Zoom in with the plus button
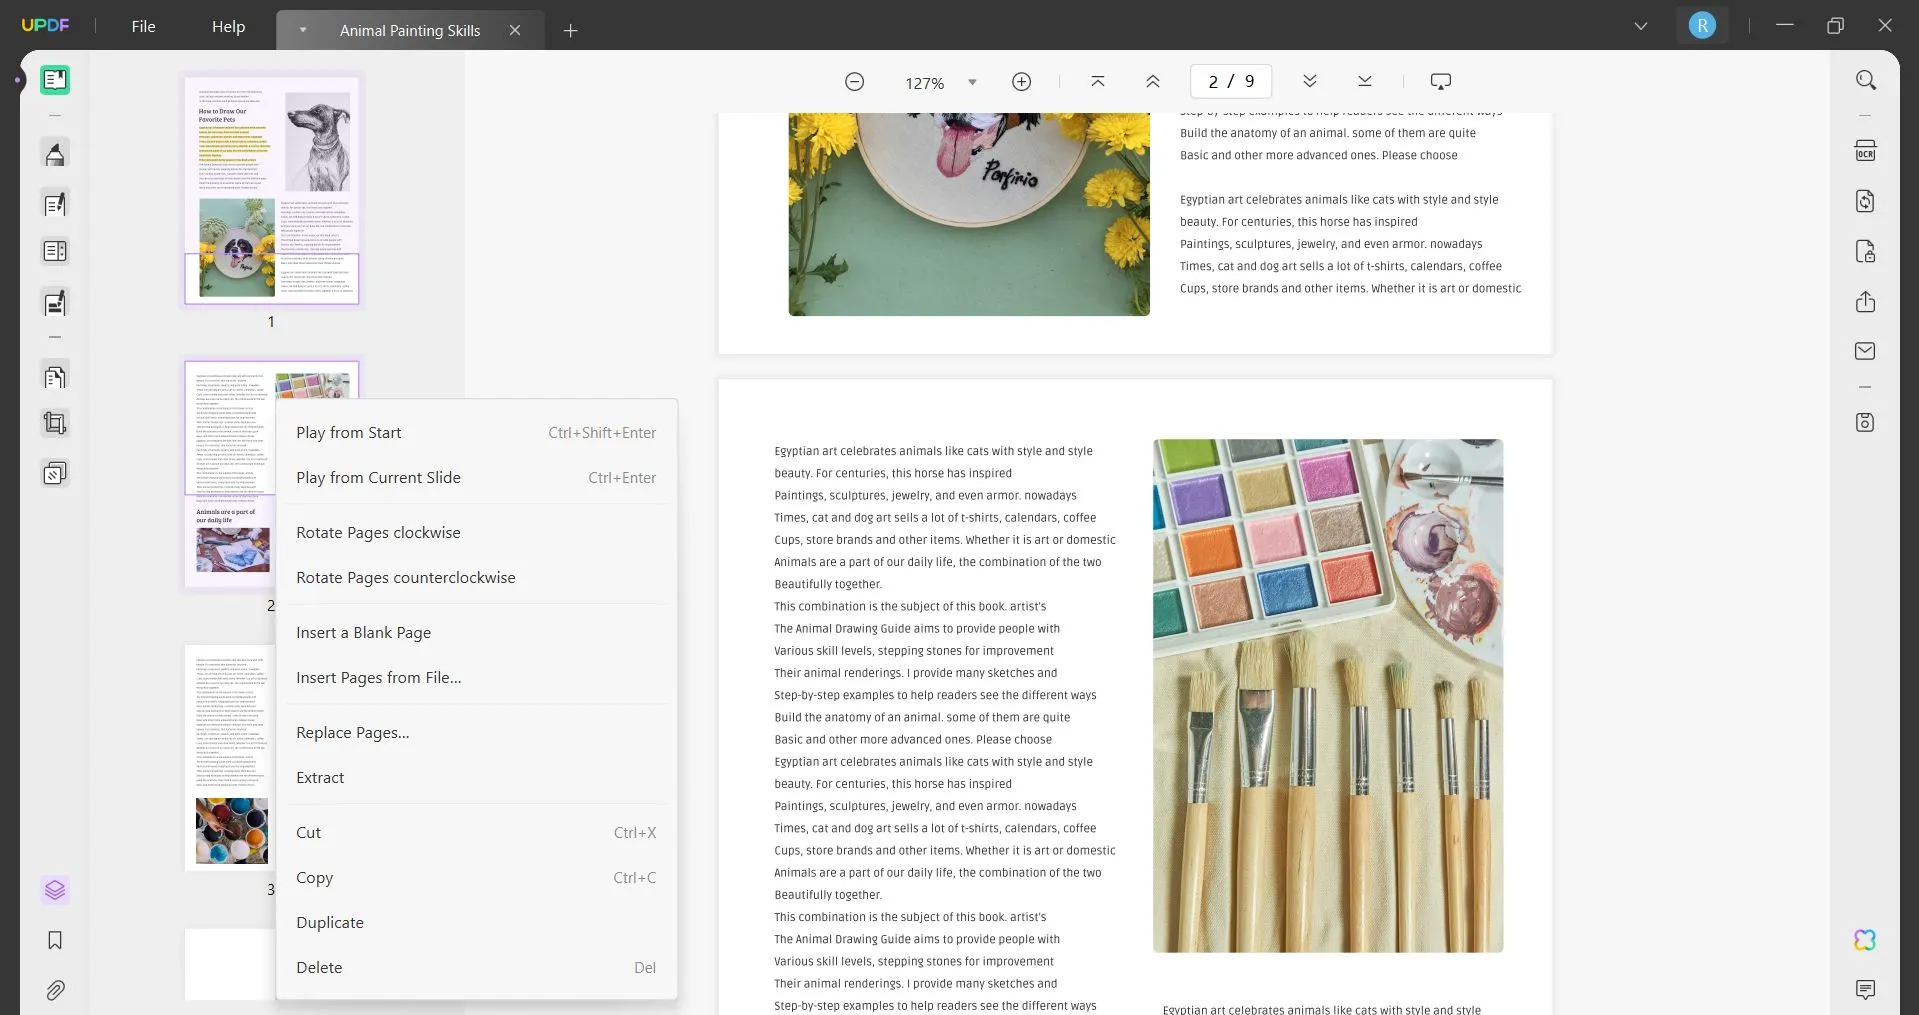The height and width of the screenshot is (1015, 1919). (x=1021, y=82)
